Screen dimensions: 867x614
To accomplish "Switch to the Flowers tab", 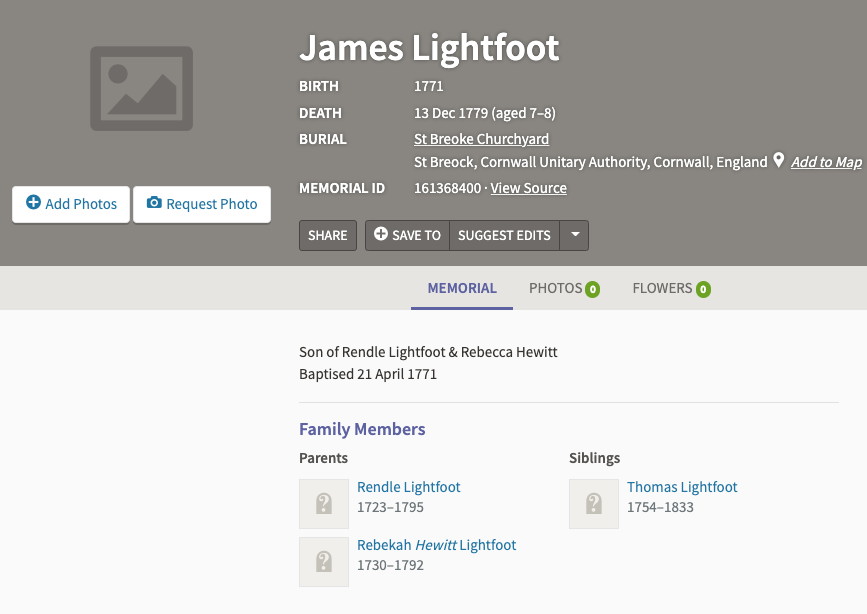I will [662, 288].
